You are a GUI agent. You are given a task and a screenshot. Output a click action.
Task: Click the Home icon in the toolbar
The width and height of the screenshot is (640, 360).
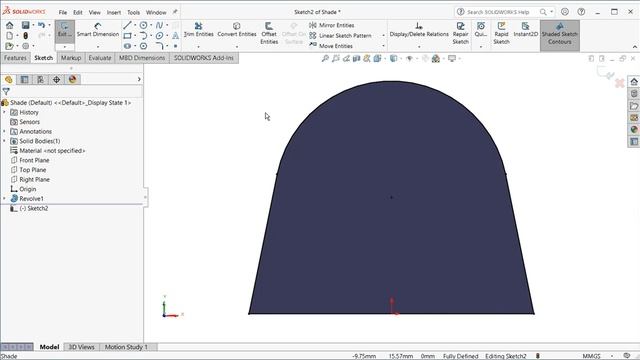9,25
